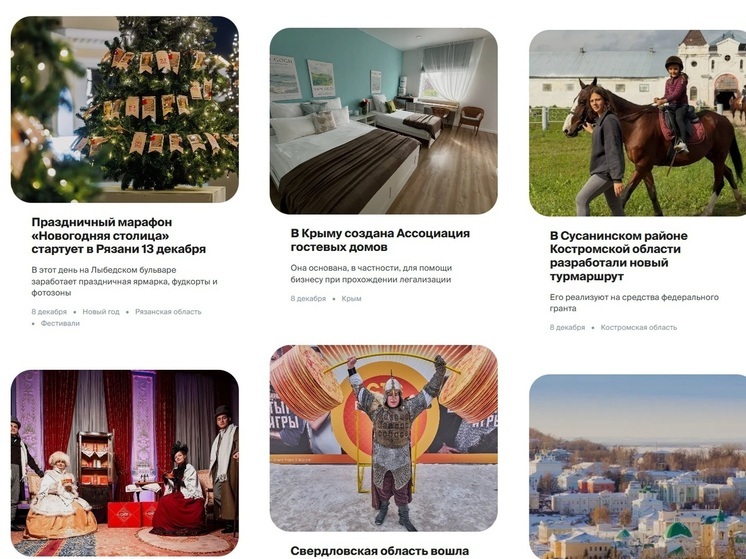Click the armored strongman photo
The width and height of the screenshot is (746, 559).
[x=383, y=438]
